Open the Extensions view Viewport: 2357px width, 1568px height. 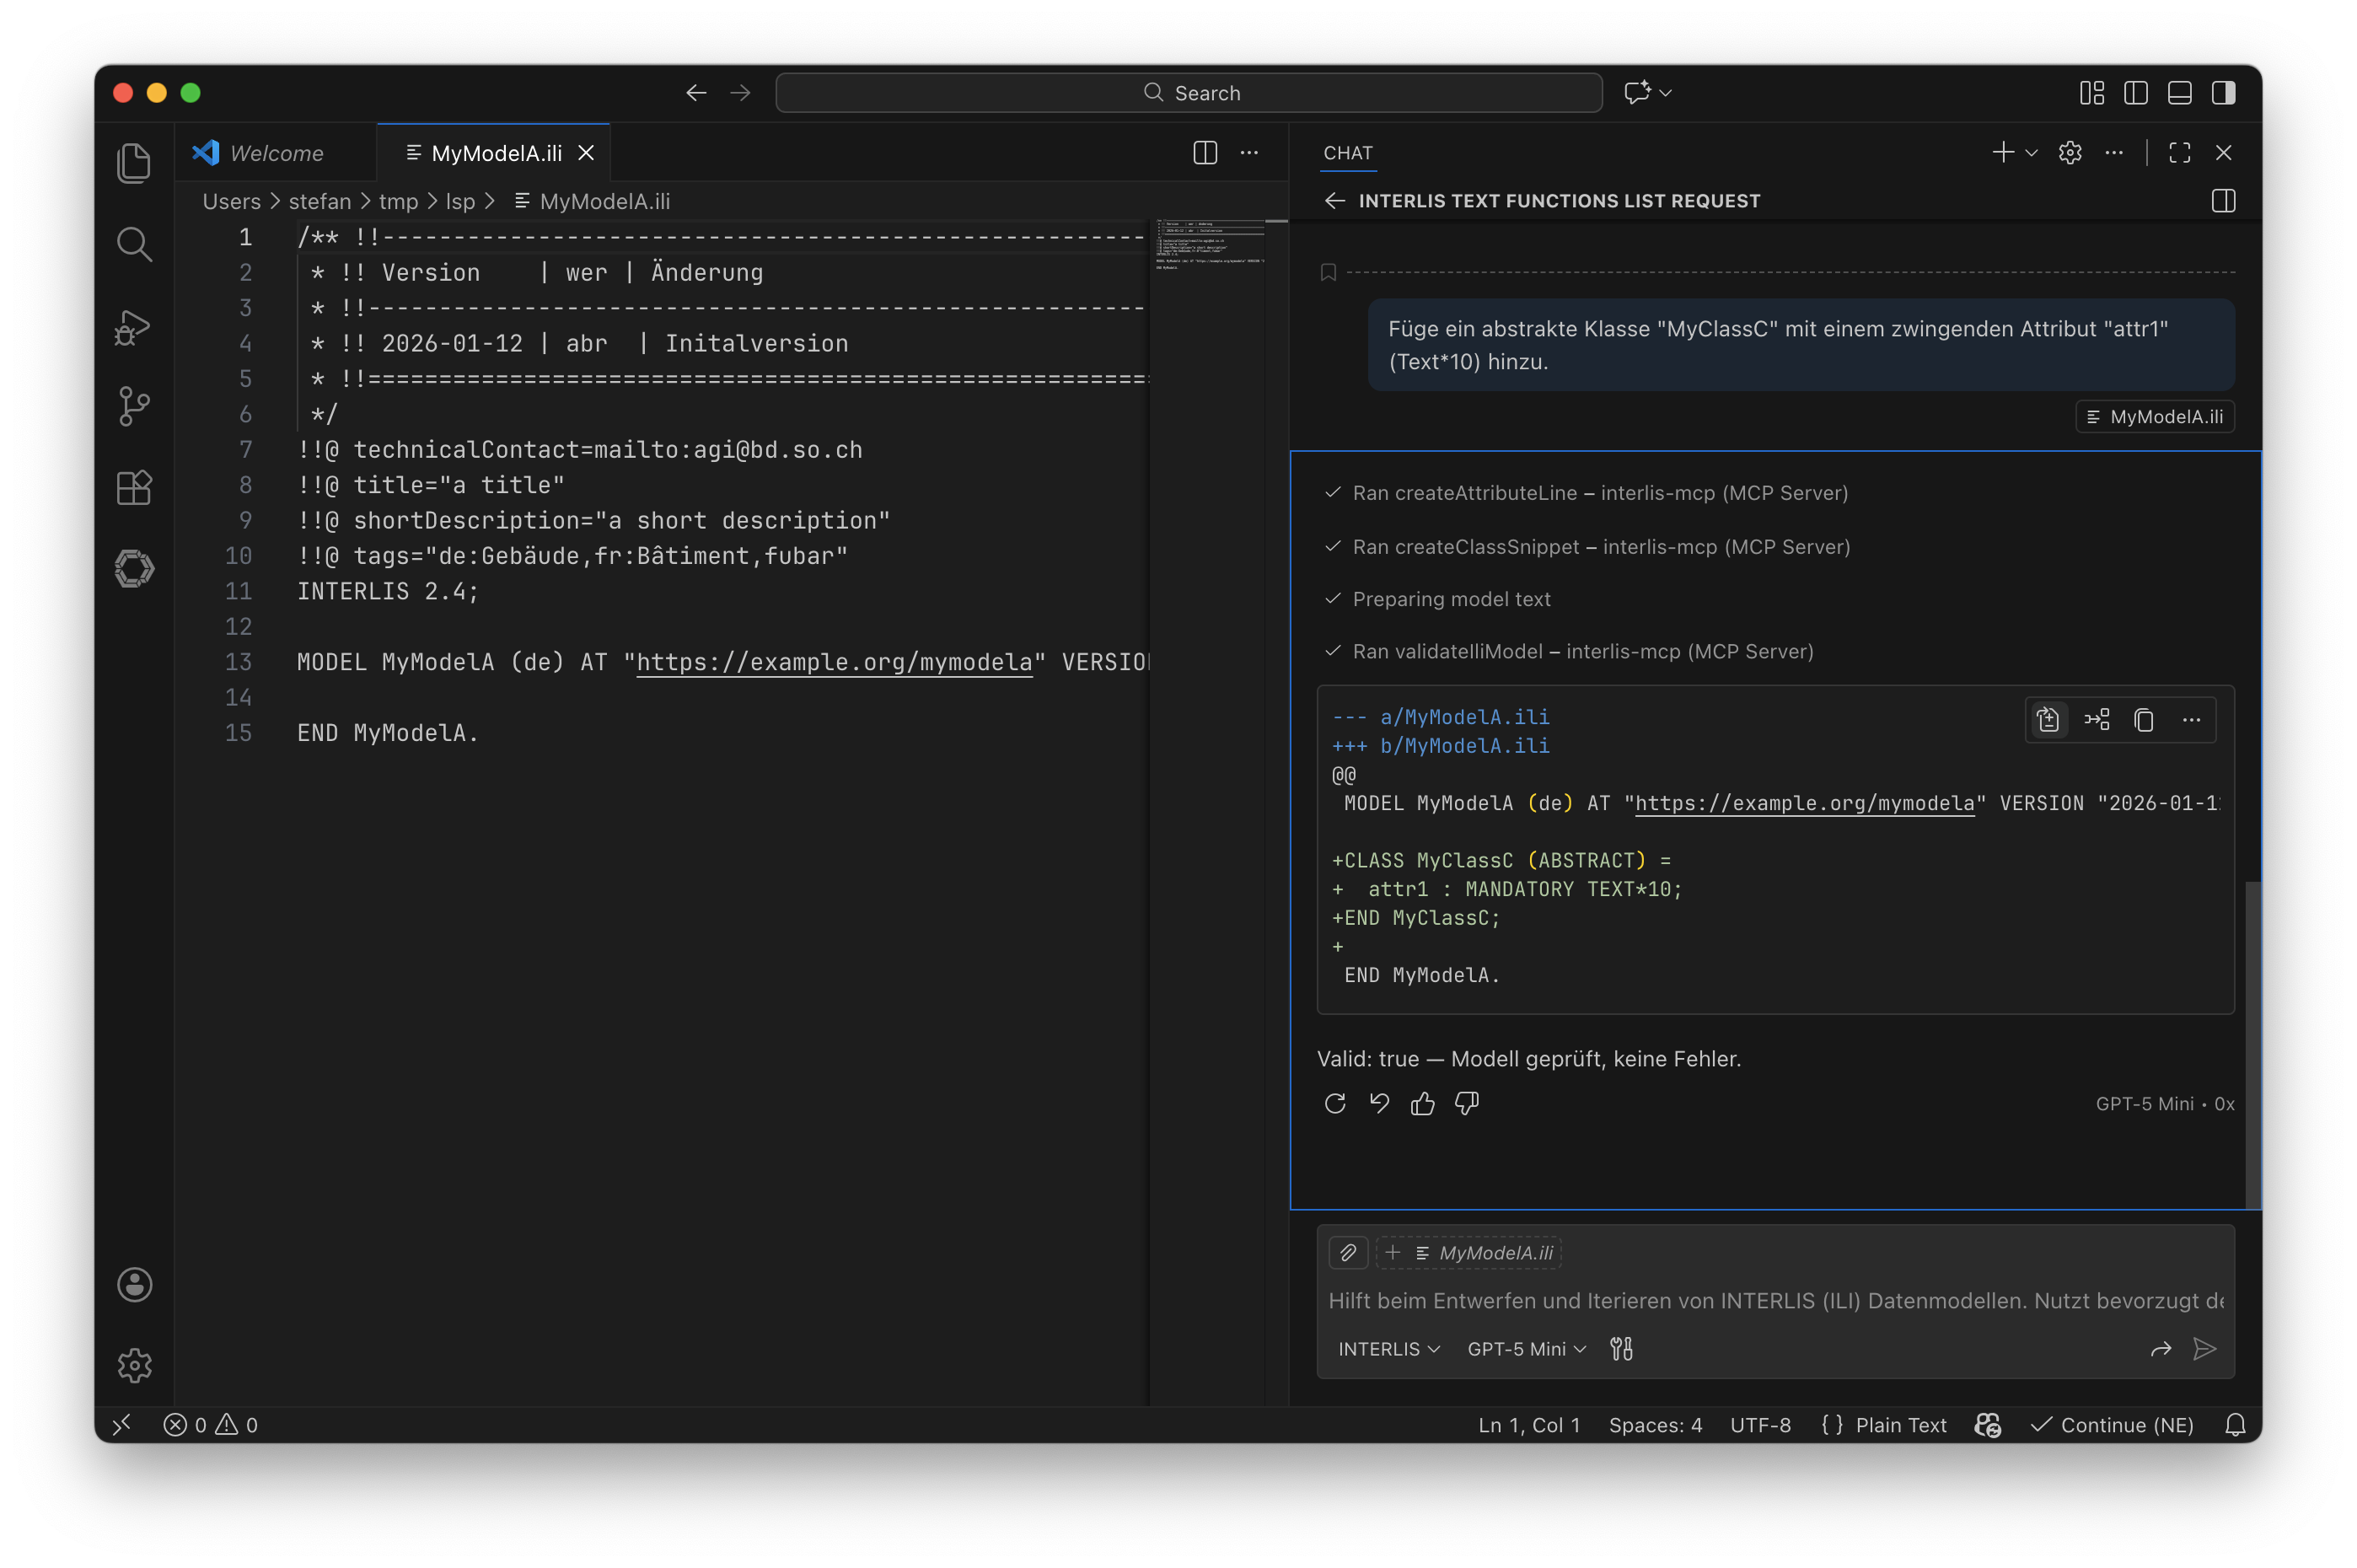click(134, 487)
